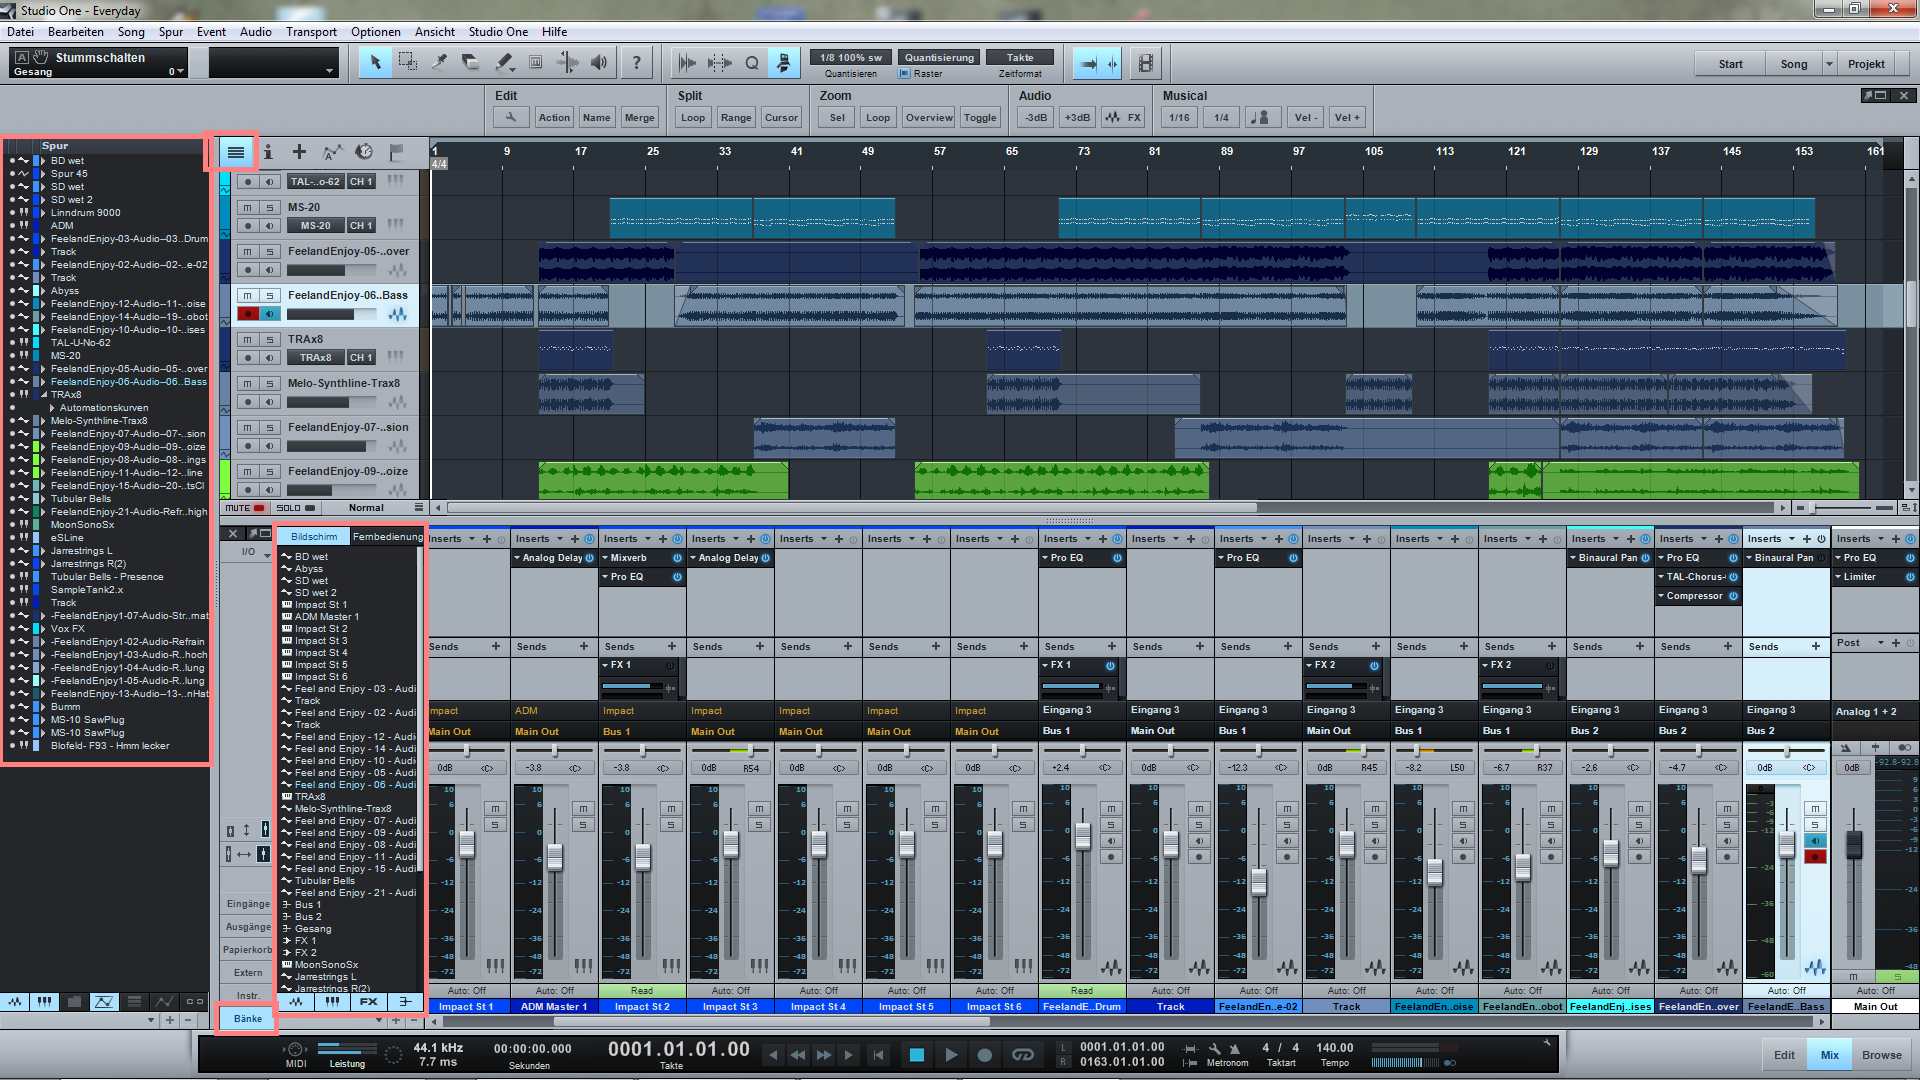
Task: Click the +3dB audio button
Action: tap(1077, 117)
